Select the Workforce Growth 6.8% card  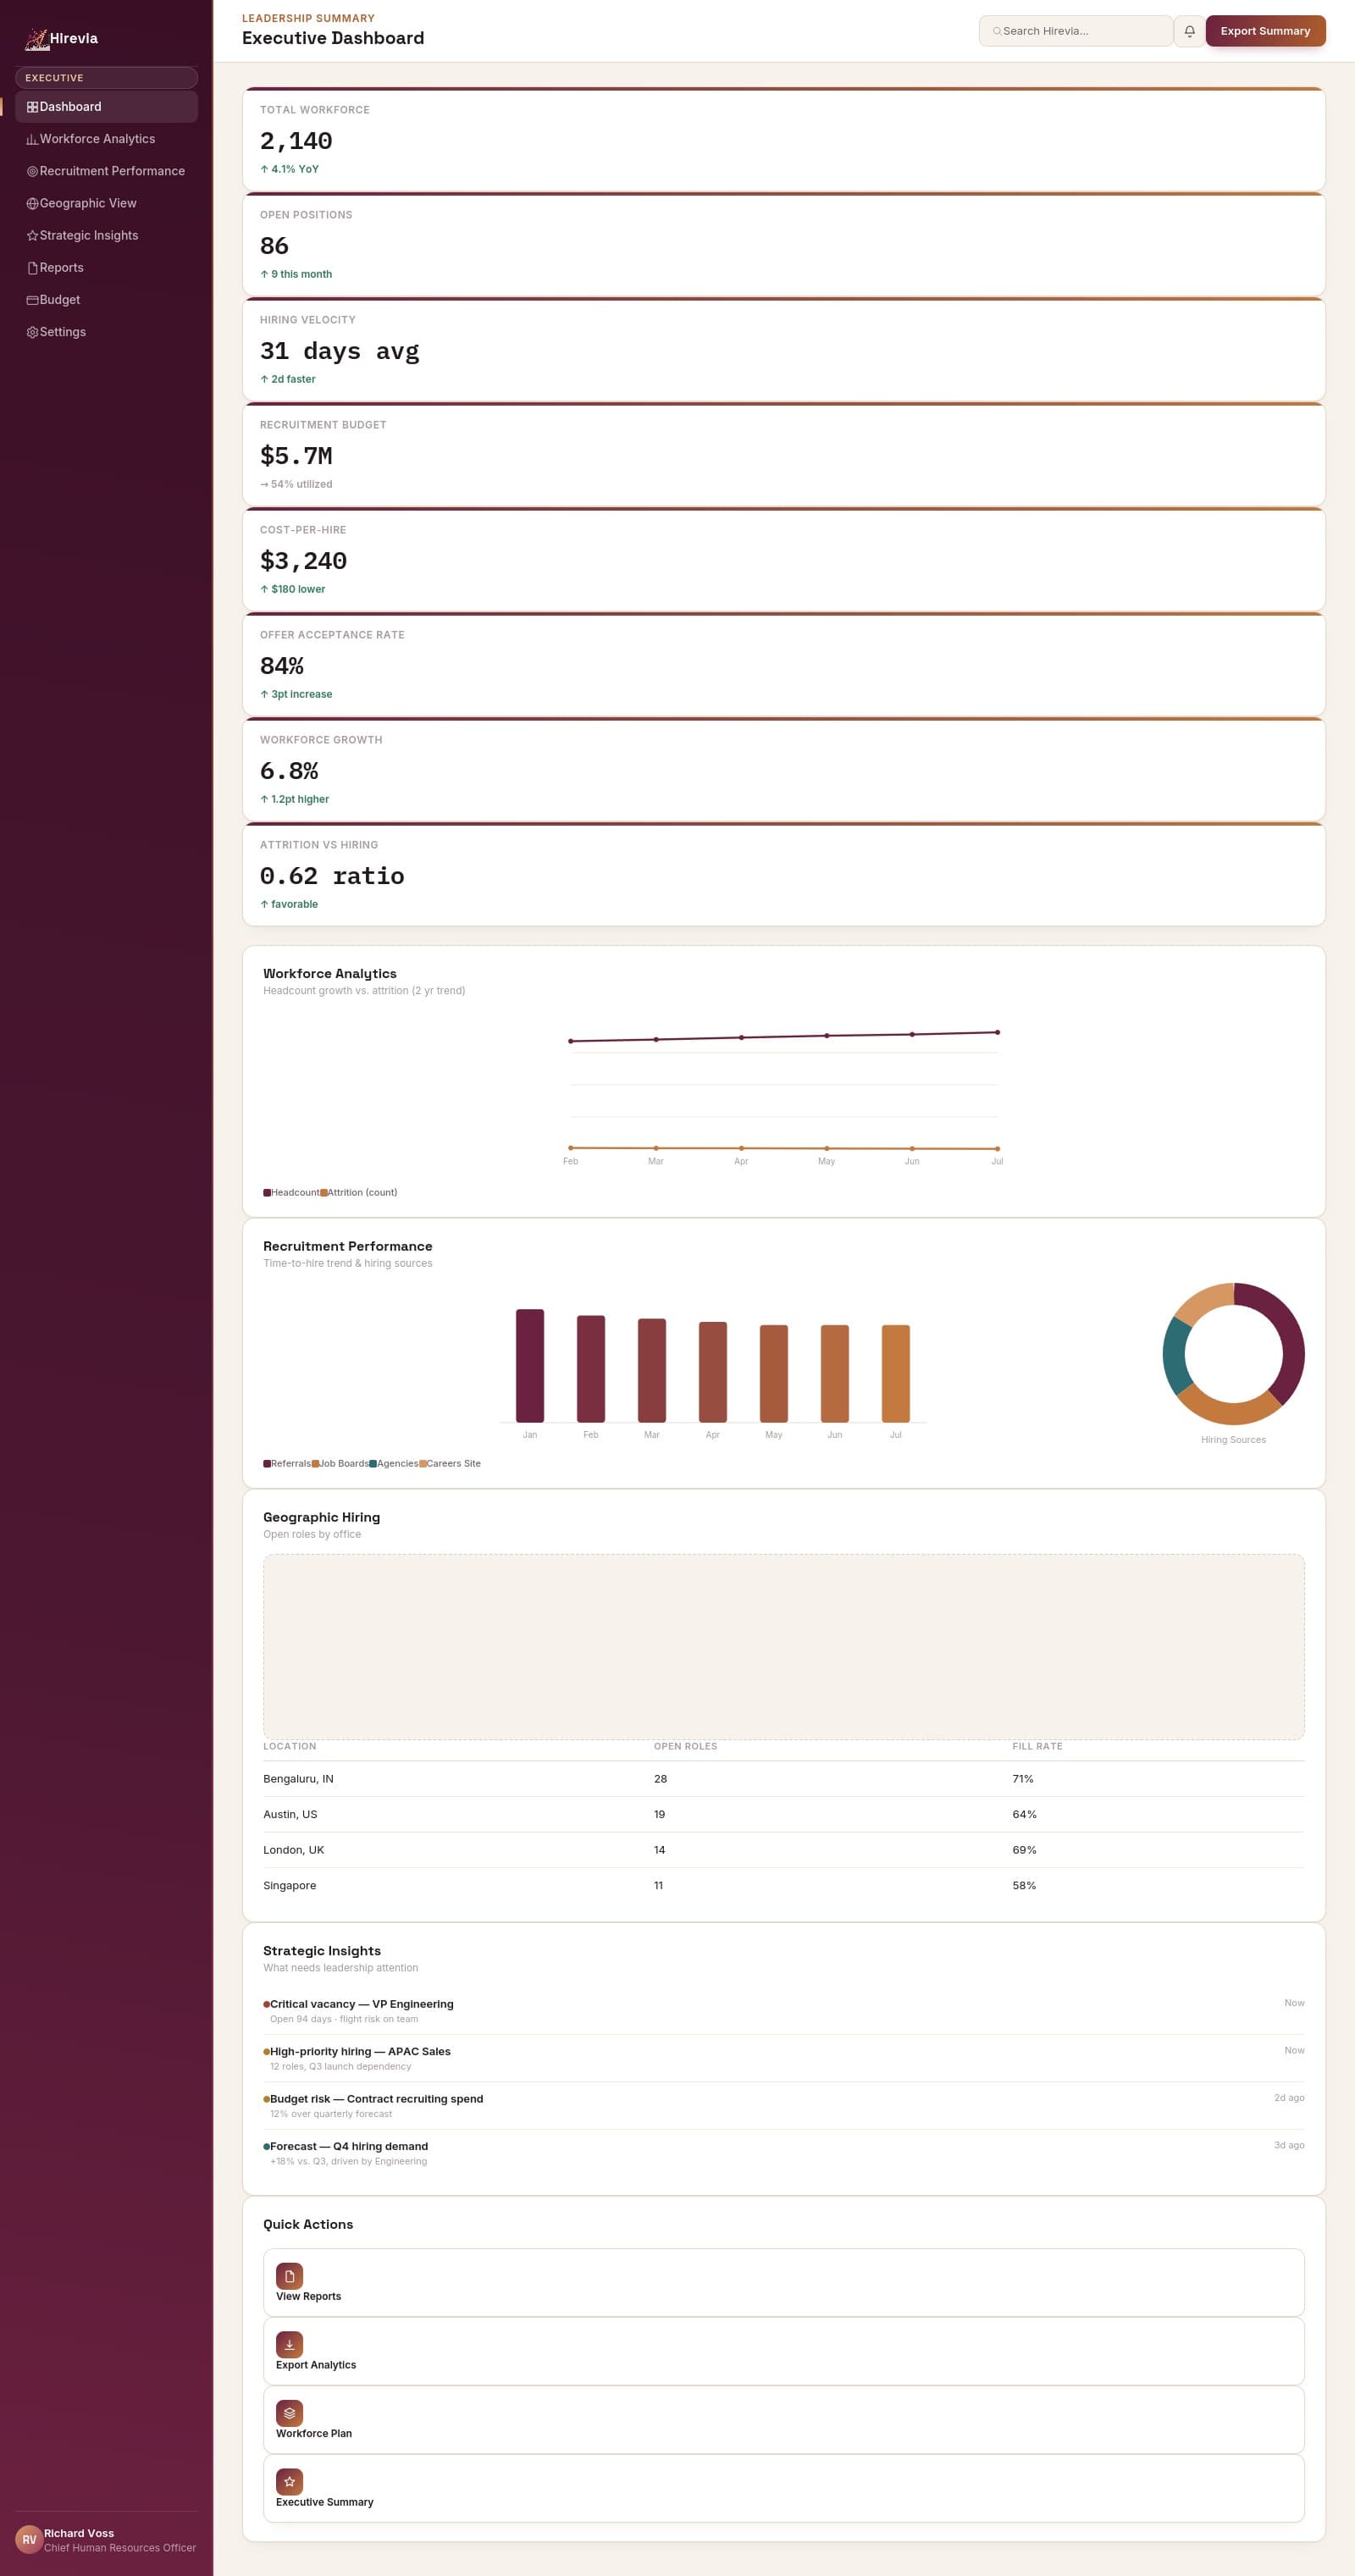click(783, 769)
